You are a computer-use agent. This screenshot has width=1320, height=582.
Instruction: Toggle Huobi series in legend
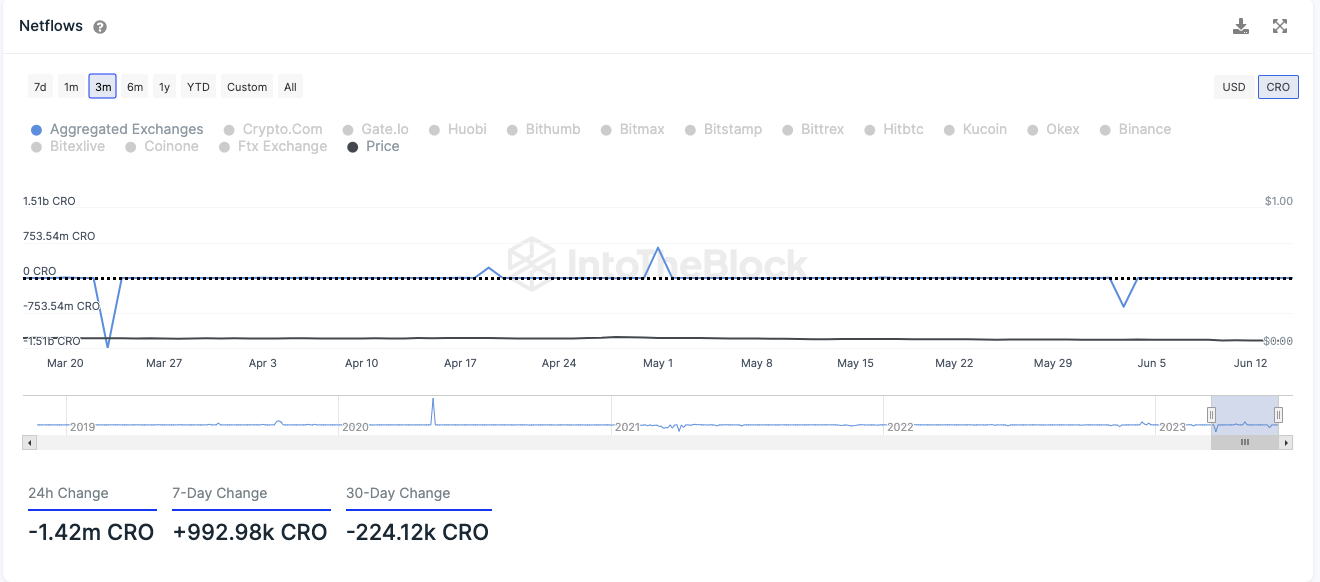pos(458,129)
